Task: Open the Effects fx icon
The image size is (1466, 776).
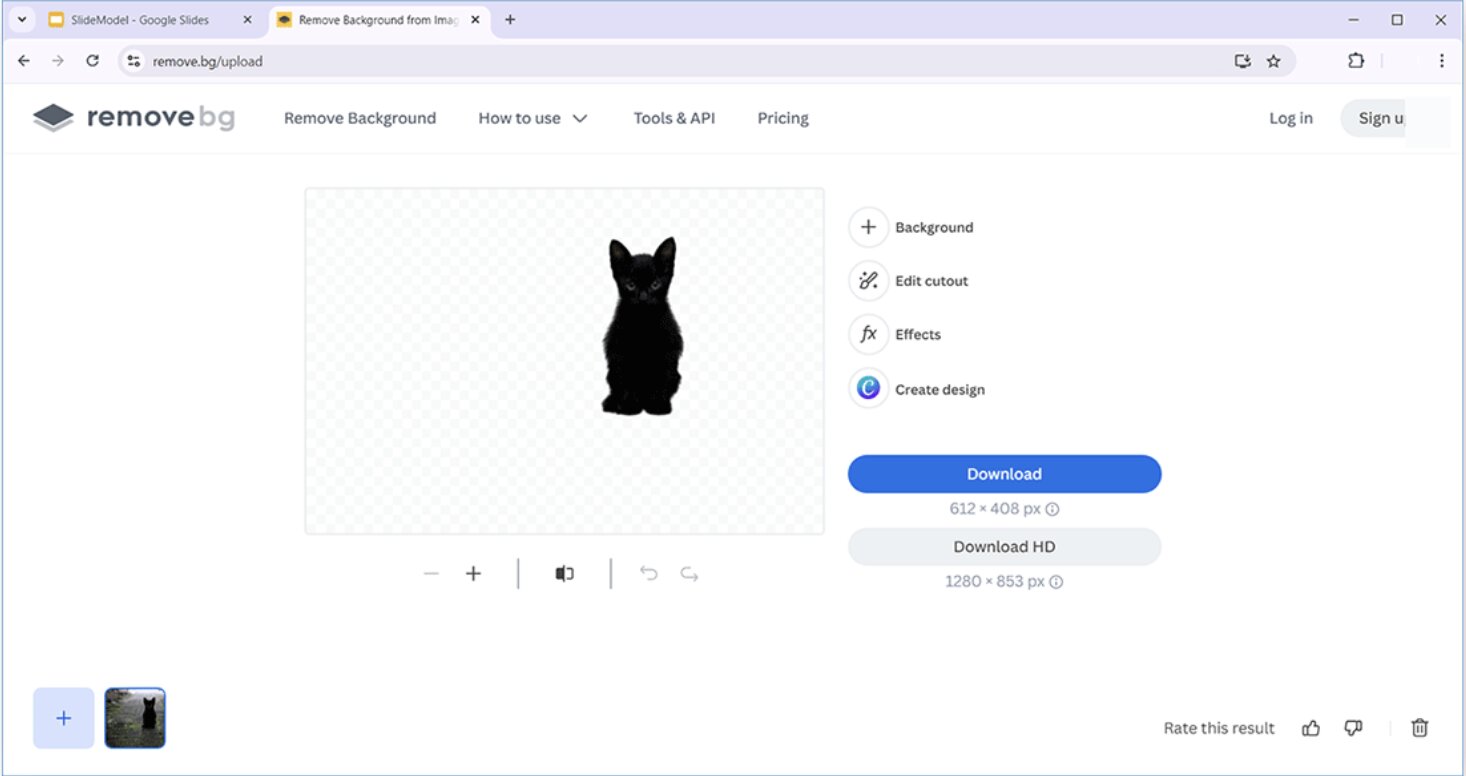Action: coord(868,334)
